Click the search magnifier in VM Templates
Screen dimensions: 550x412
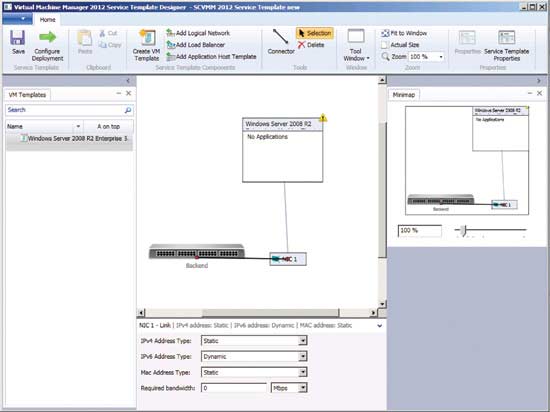coord(128,110)
